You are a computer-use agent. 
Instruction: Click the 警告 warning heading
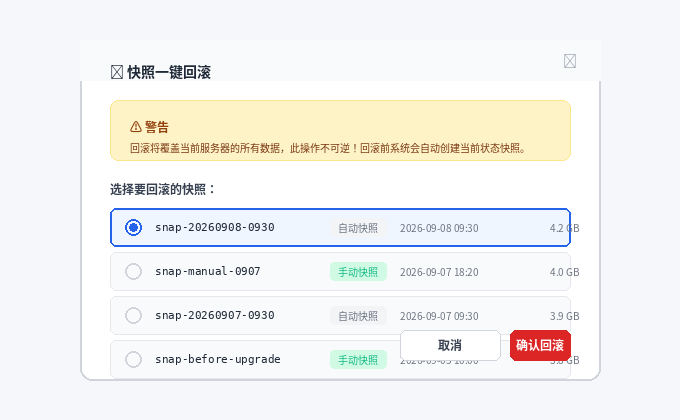pyautogui.click(x=157, y=127)
